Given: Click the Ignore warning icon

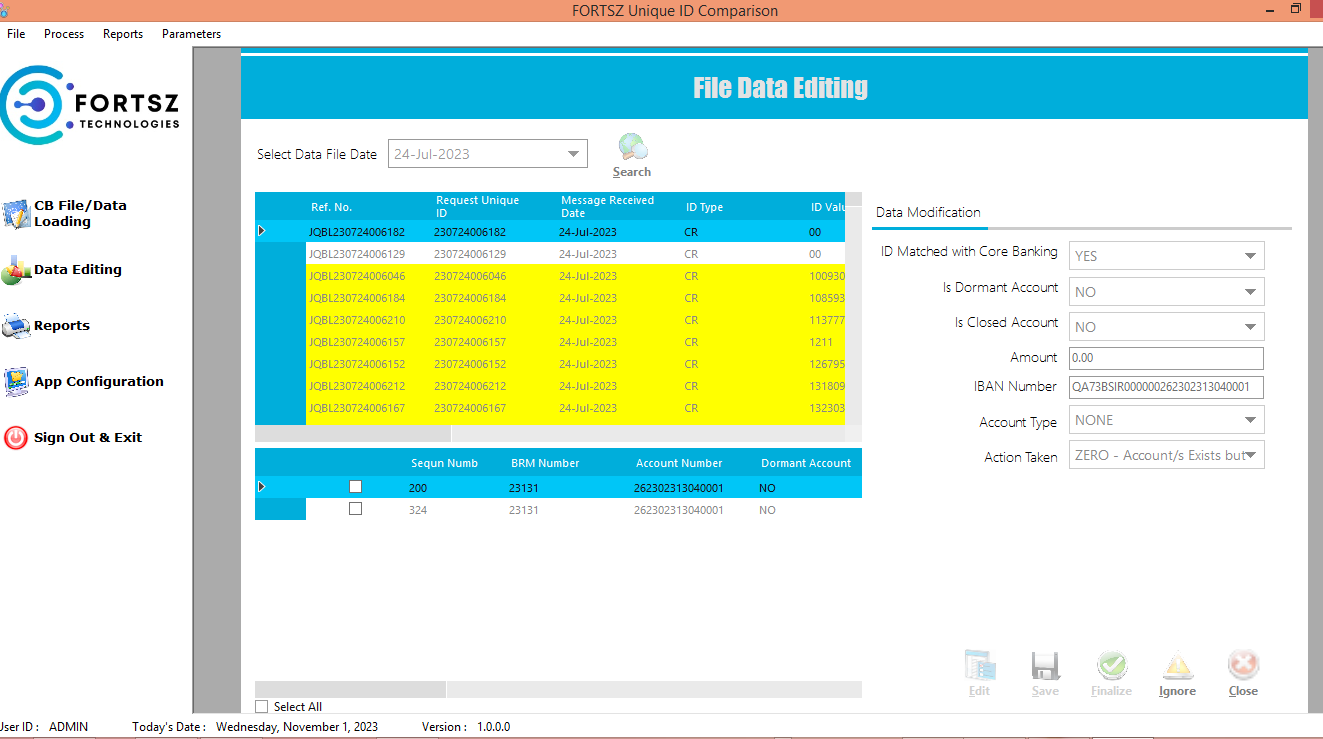Looking at the screenshot, I should tap(1177, 667).
